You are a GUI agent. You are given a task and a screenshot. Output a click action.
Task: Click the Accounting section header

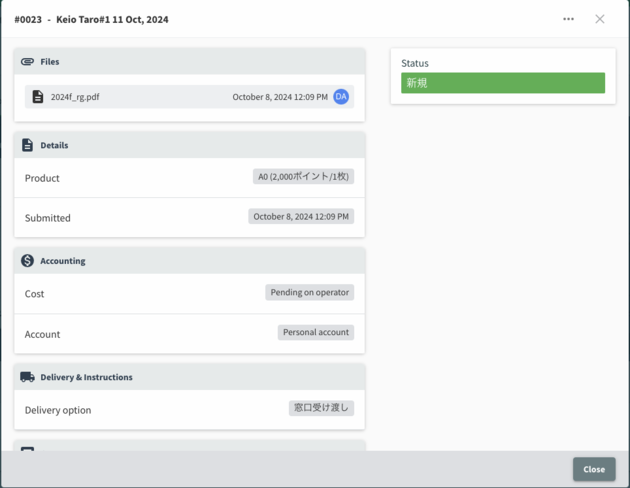click(x=62, y=261)
